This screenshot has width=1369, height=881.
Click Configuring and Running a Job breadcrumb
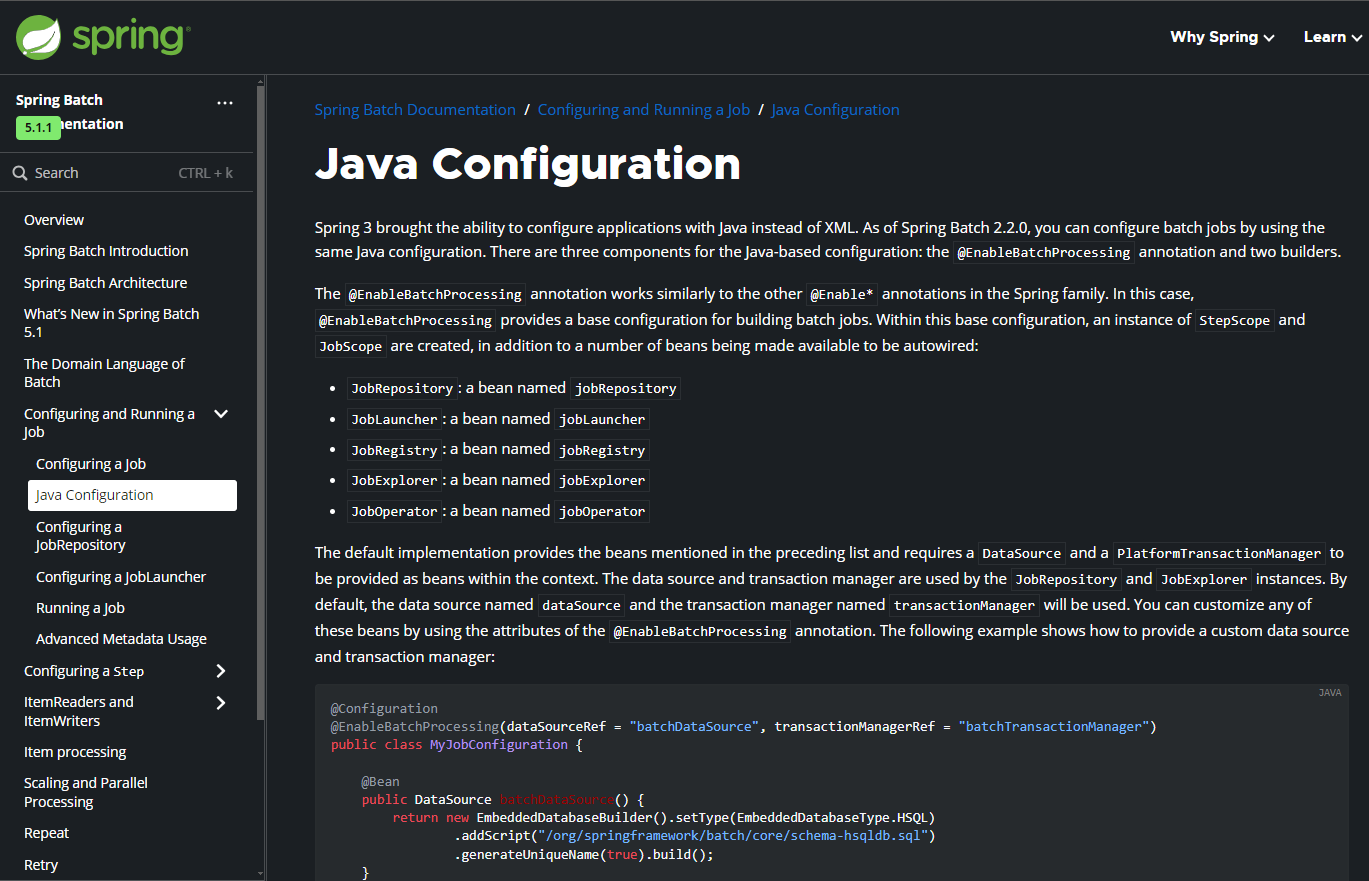coord(644,110)
